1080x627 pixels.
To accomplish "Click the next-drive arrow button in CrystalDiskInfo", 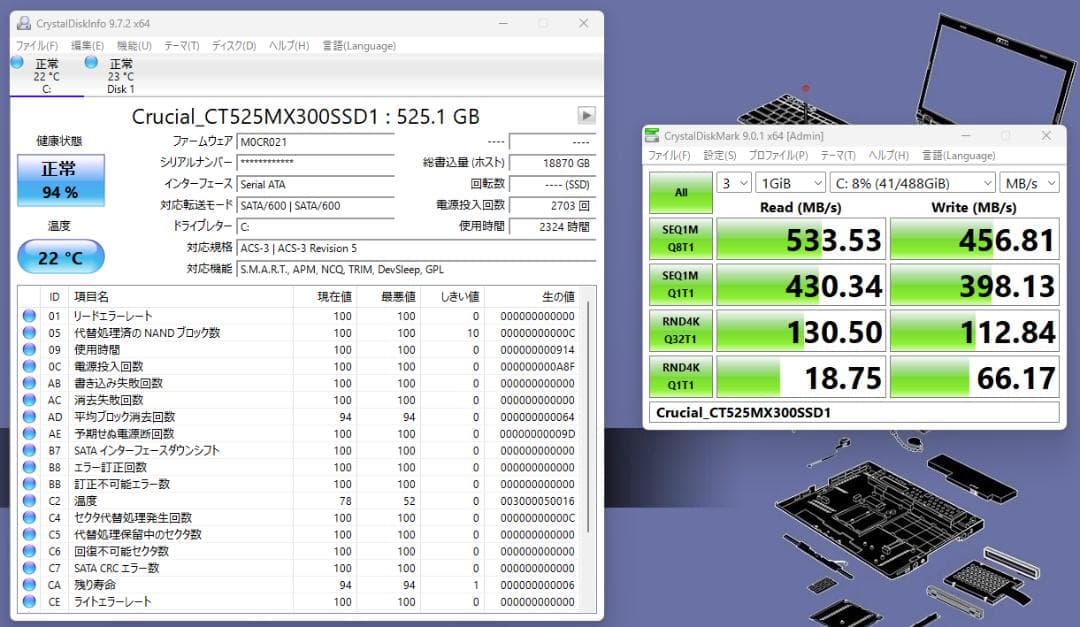I will (585, 115).
